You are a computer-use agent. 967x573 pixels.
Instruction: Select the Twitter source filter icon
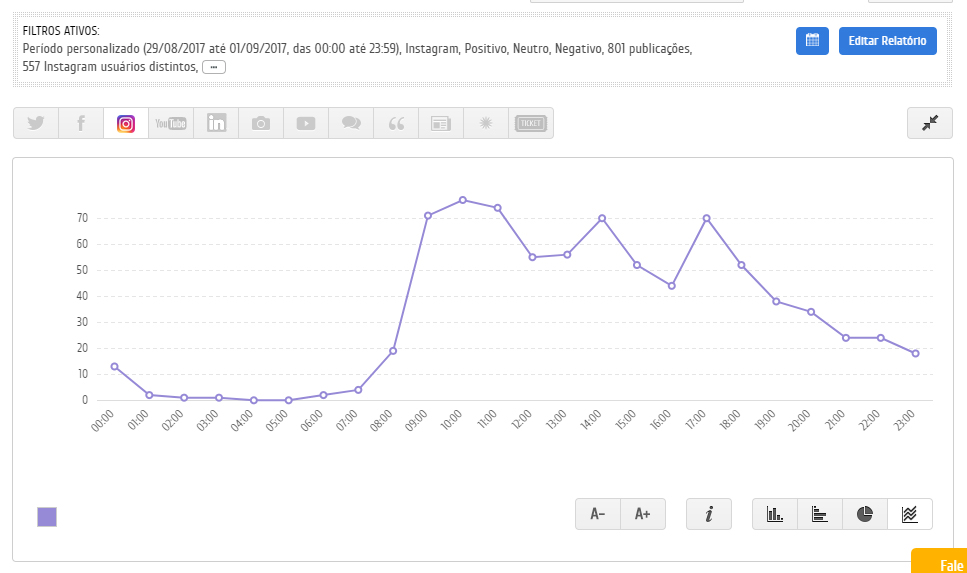click(36, 123)
